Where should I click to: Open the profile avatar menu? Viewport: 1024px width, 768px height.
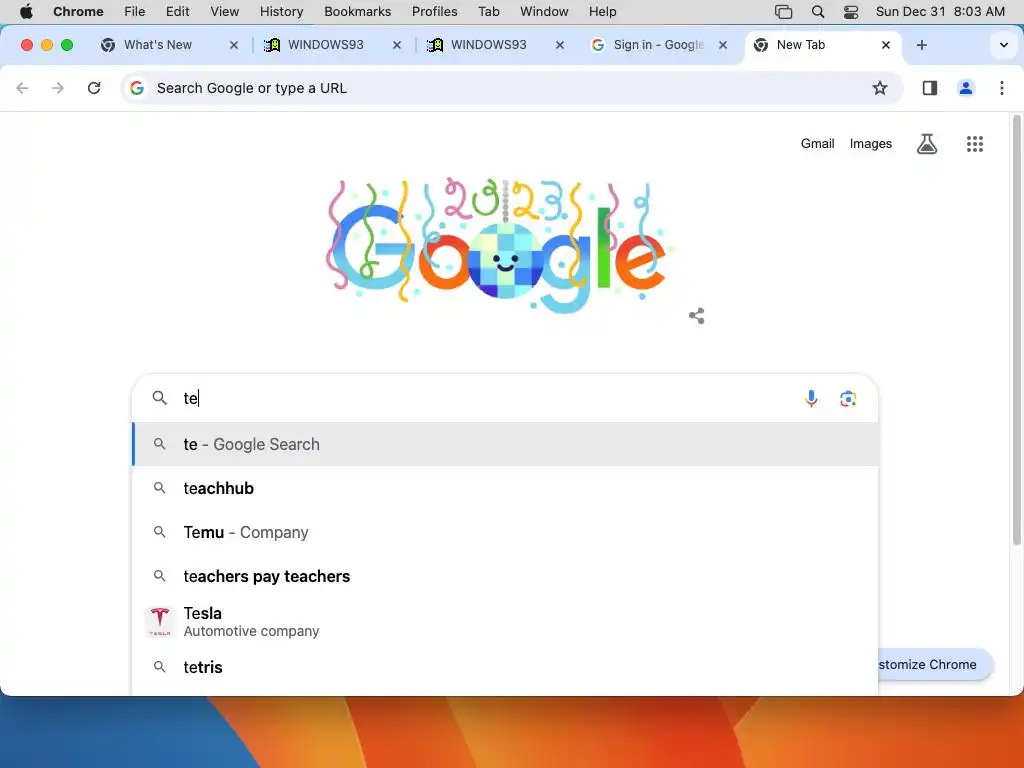point(966,88)
